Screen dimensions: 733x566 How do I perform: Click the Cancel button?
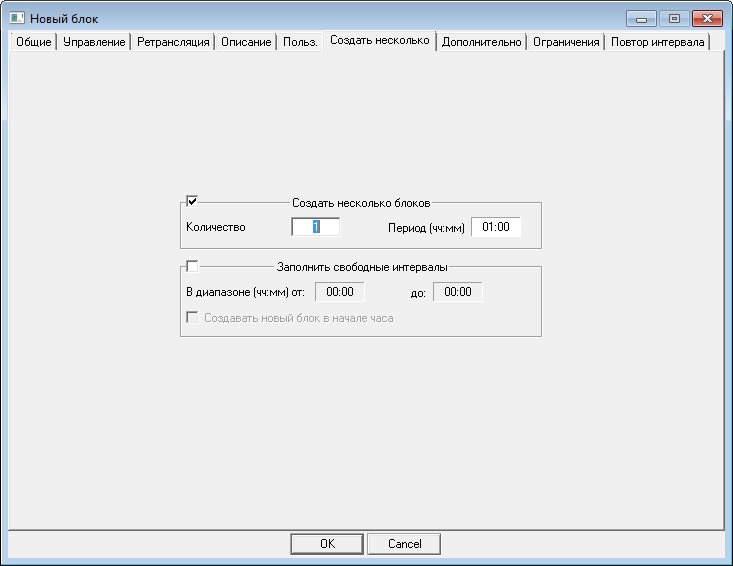[404, 544]
